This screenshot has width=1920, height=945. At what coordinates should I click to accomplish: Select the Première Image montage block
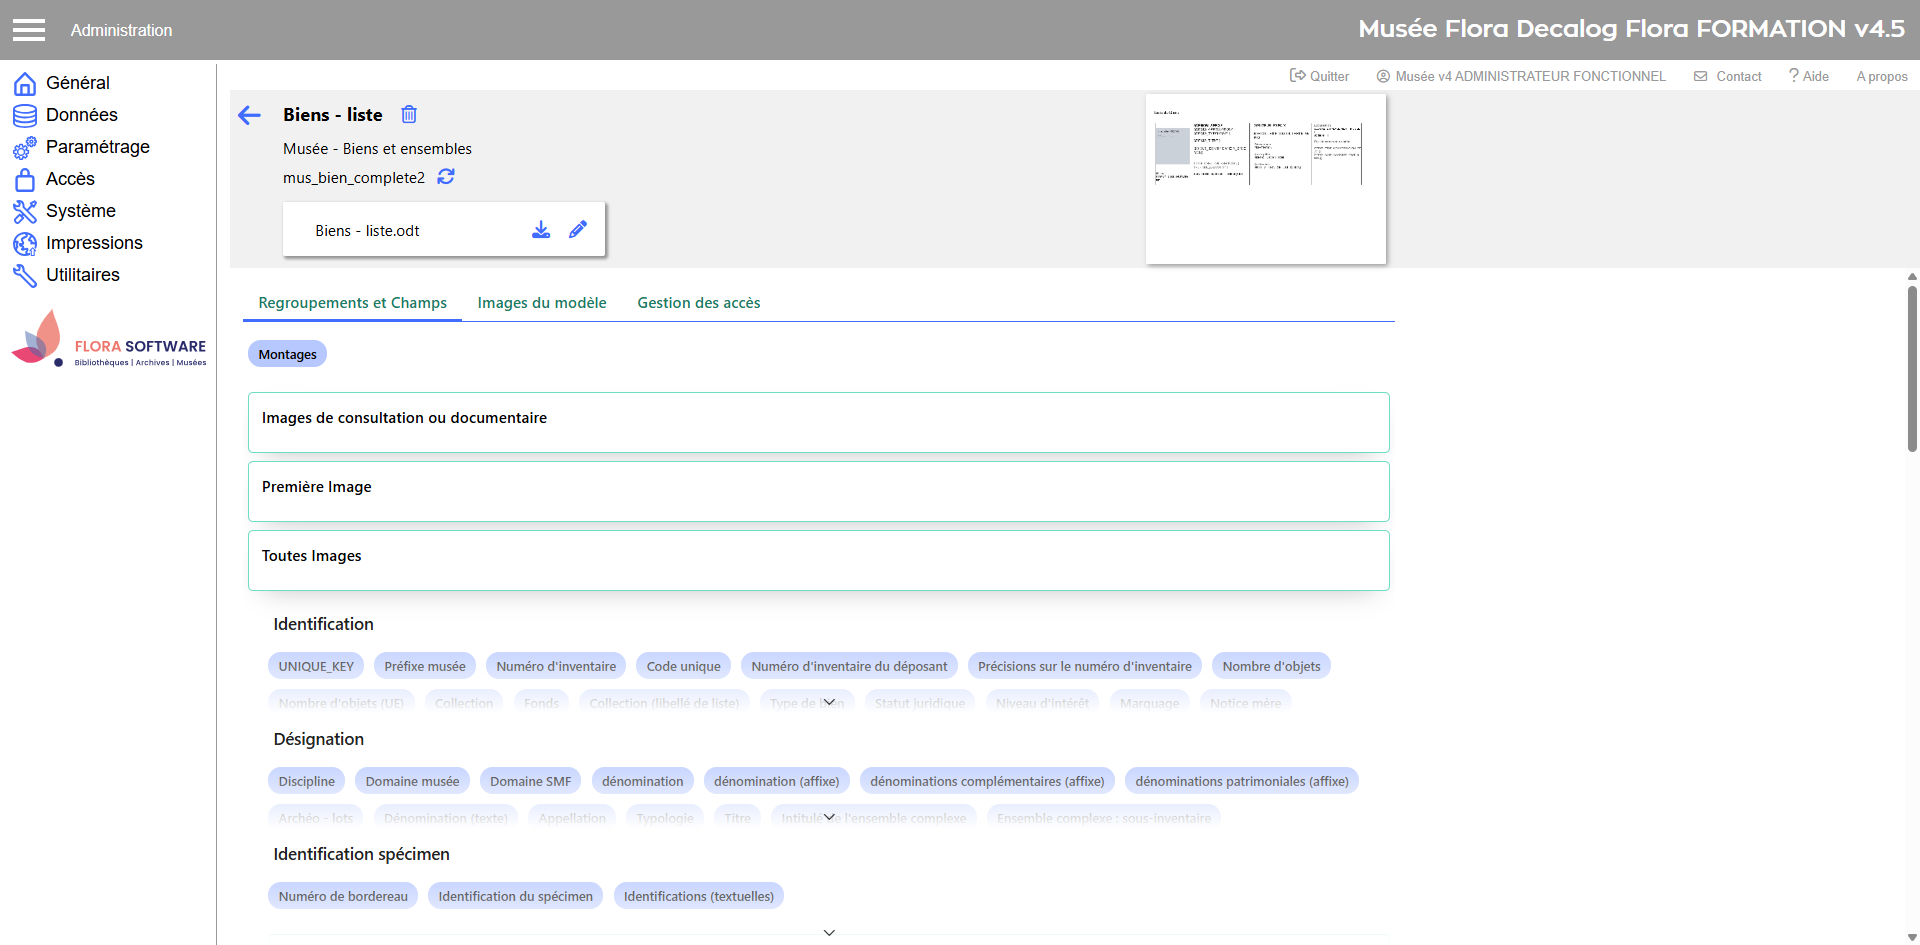tap(818, 491)
